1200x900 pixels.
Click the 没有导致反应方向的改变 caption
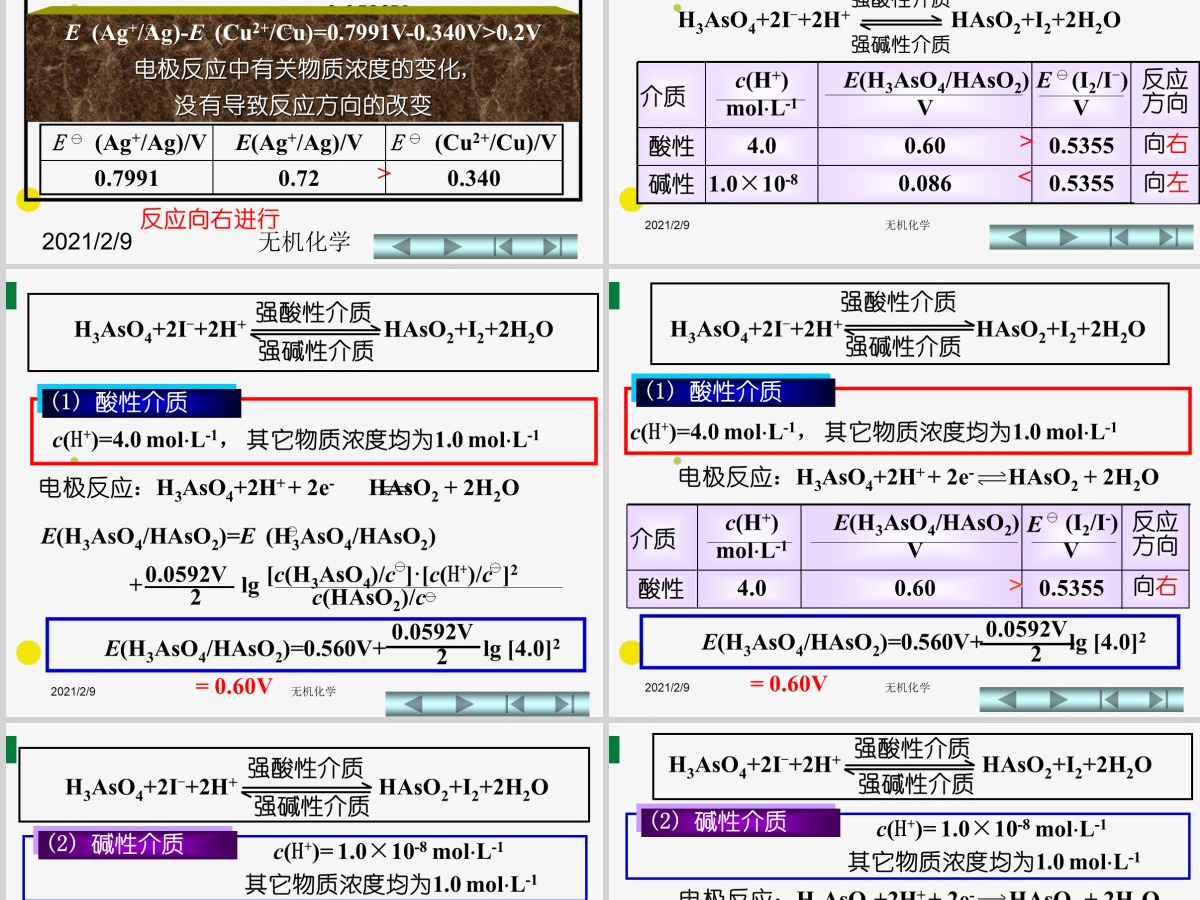tap(303, 104)
